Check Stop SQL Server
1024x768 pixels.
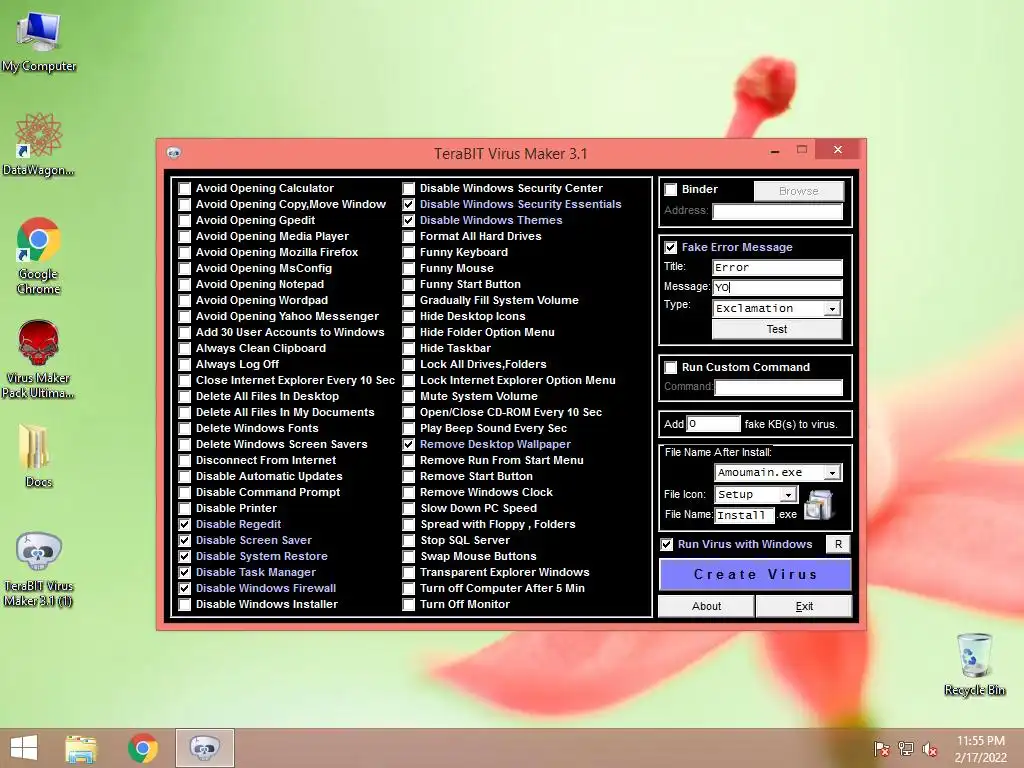[409, 541]
